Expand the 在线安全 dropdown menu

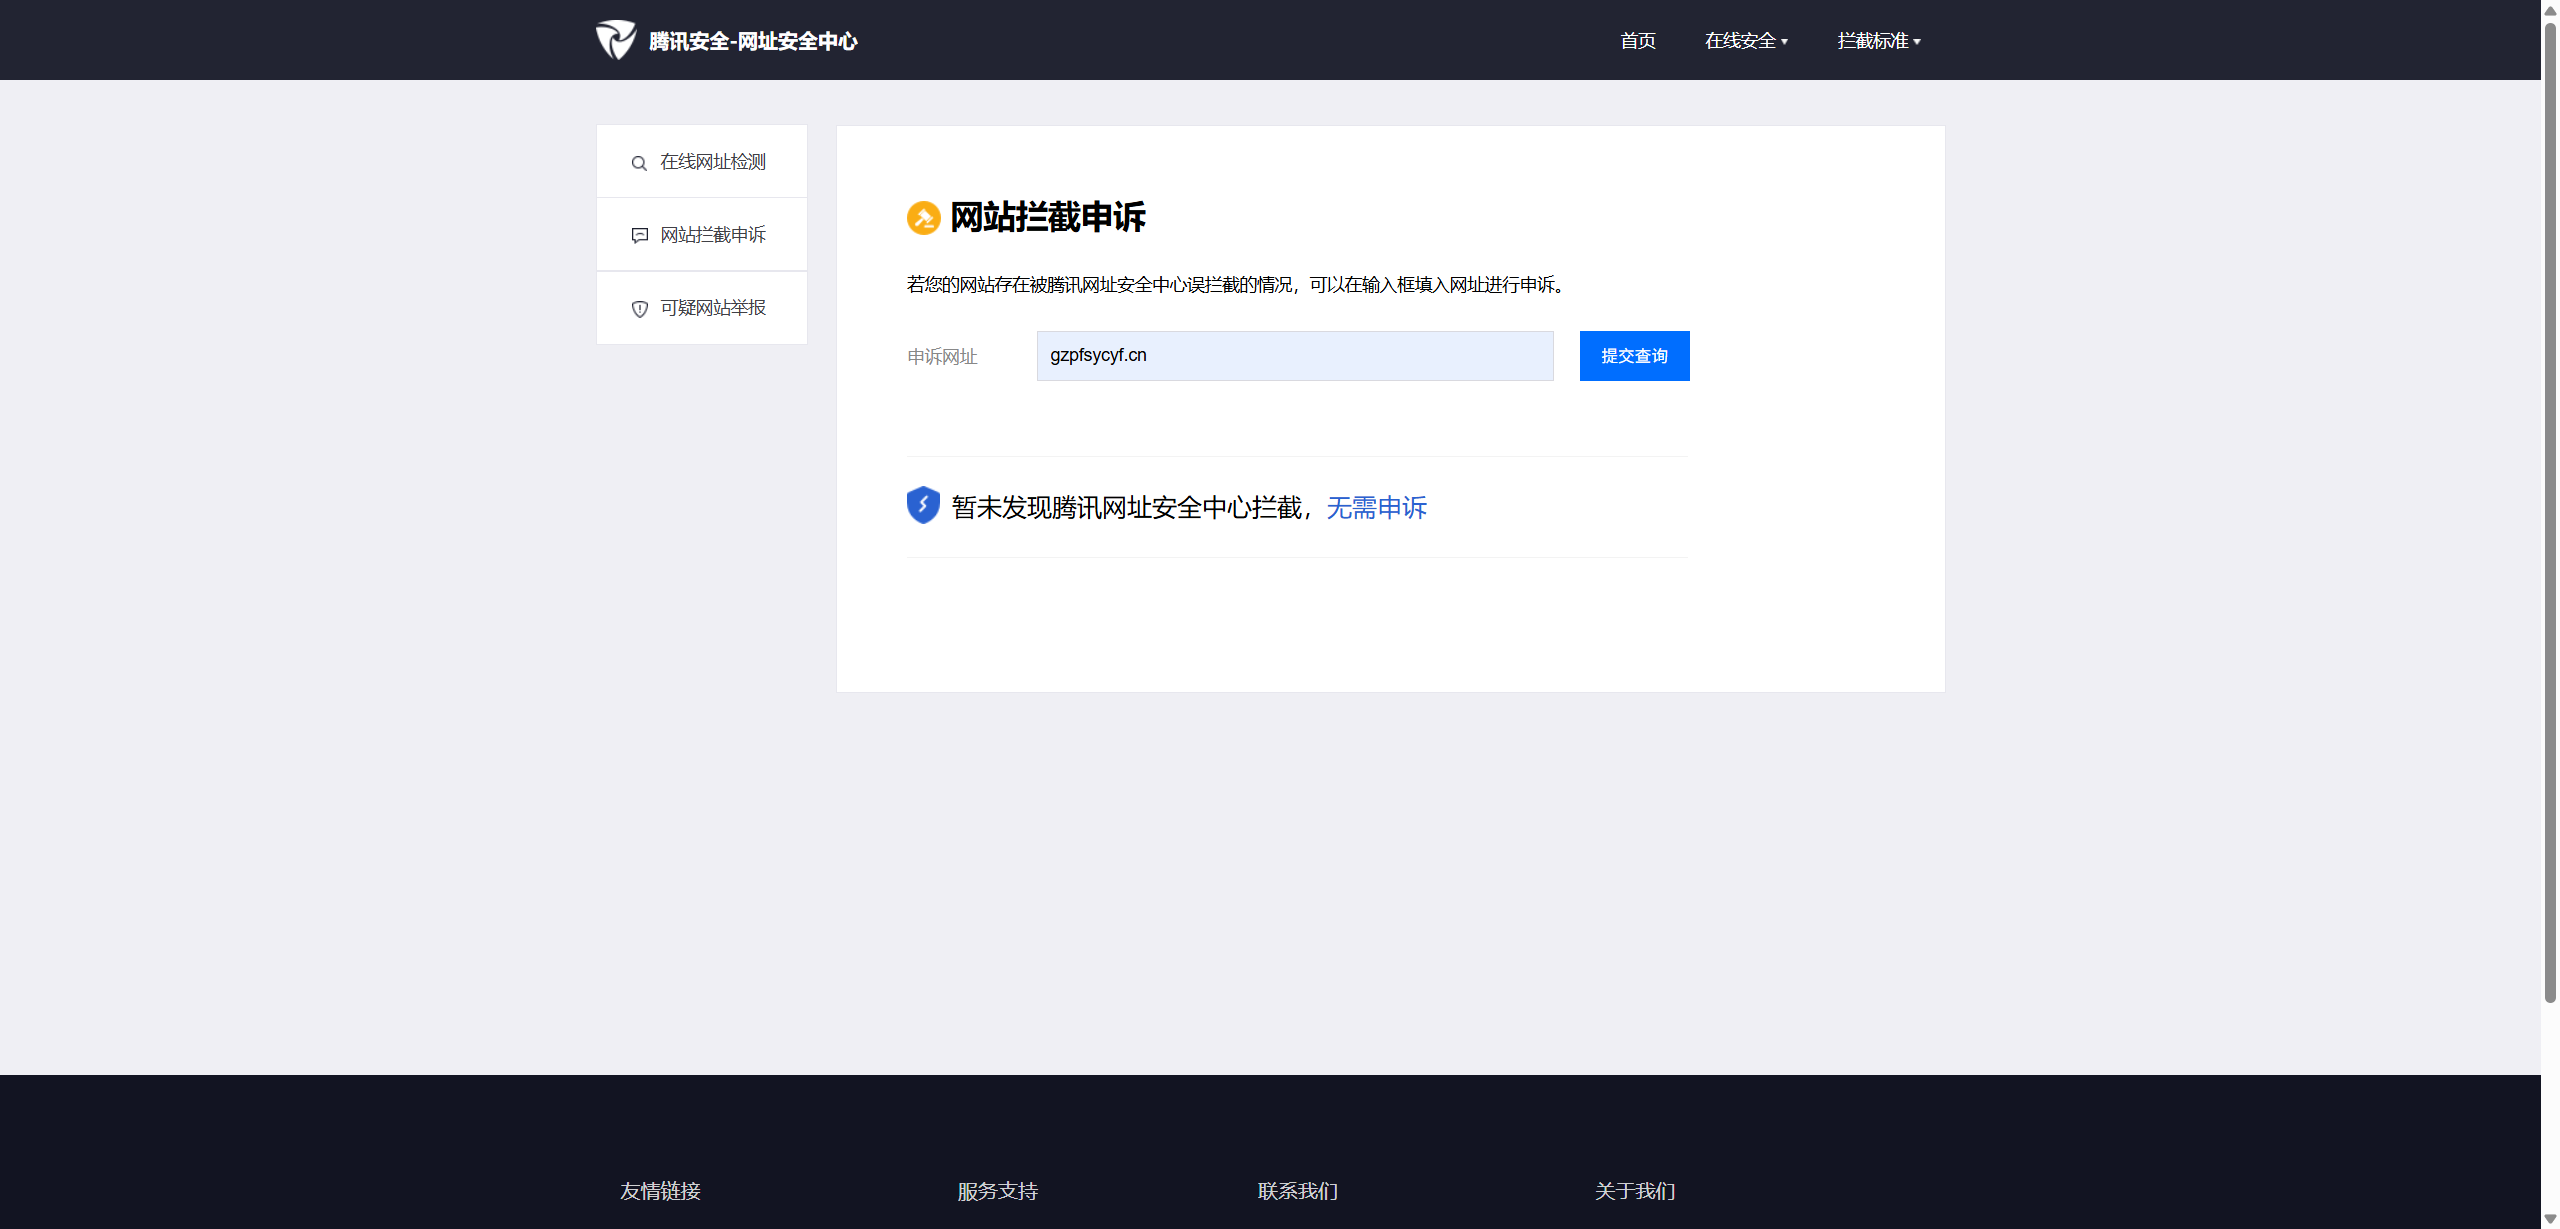click(x=1746, y=41)
